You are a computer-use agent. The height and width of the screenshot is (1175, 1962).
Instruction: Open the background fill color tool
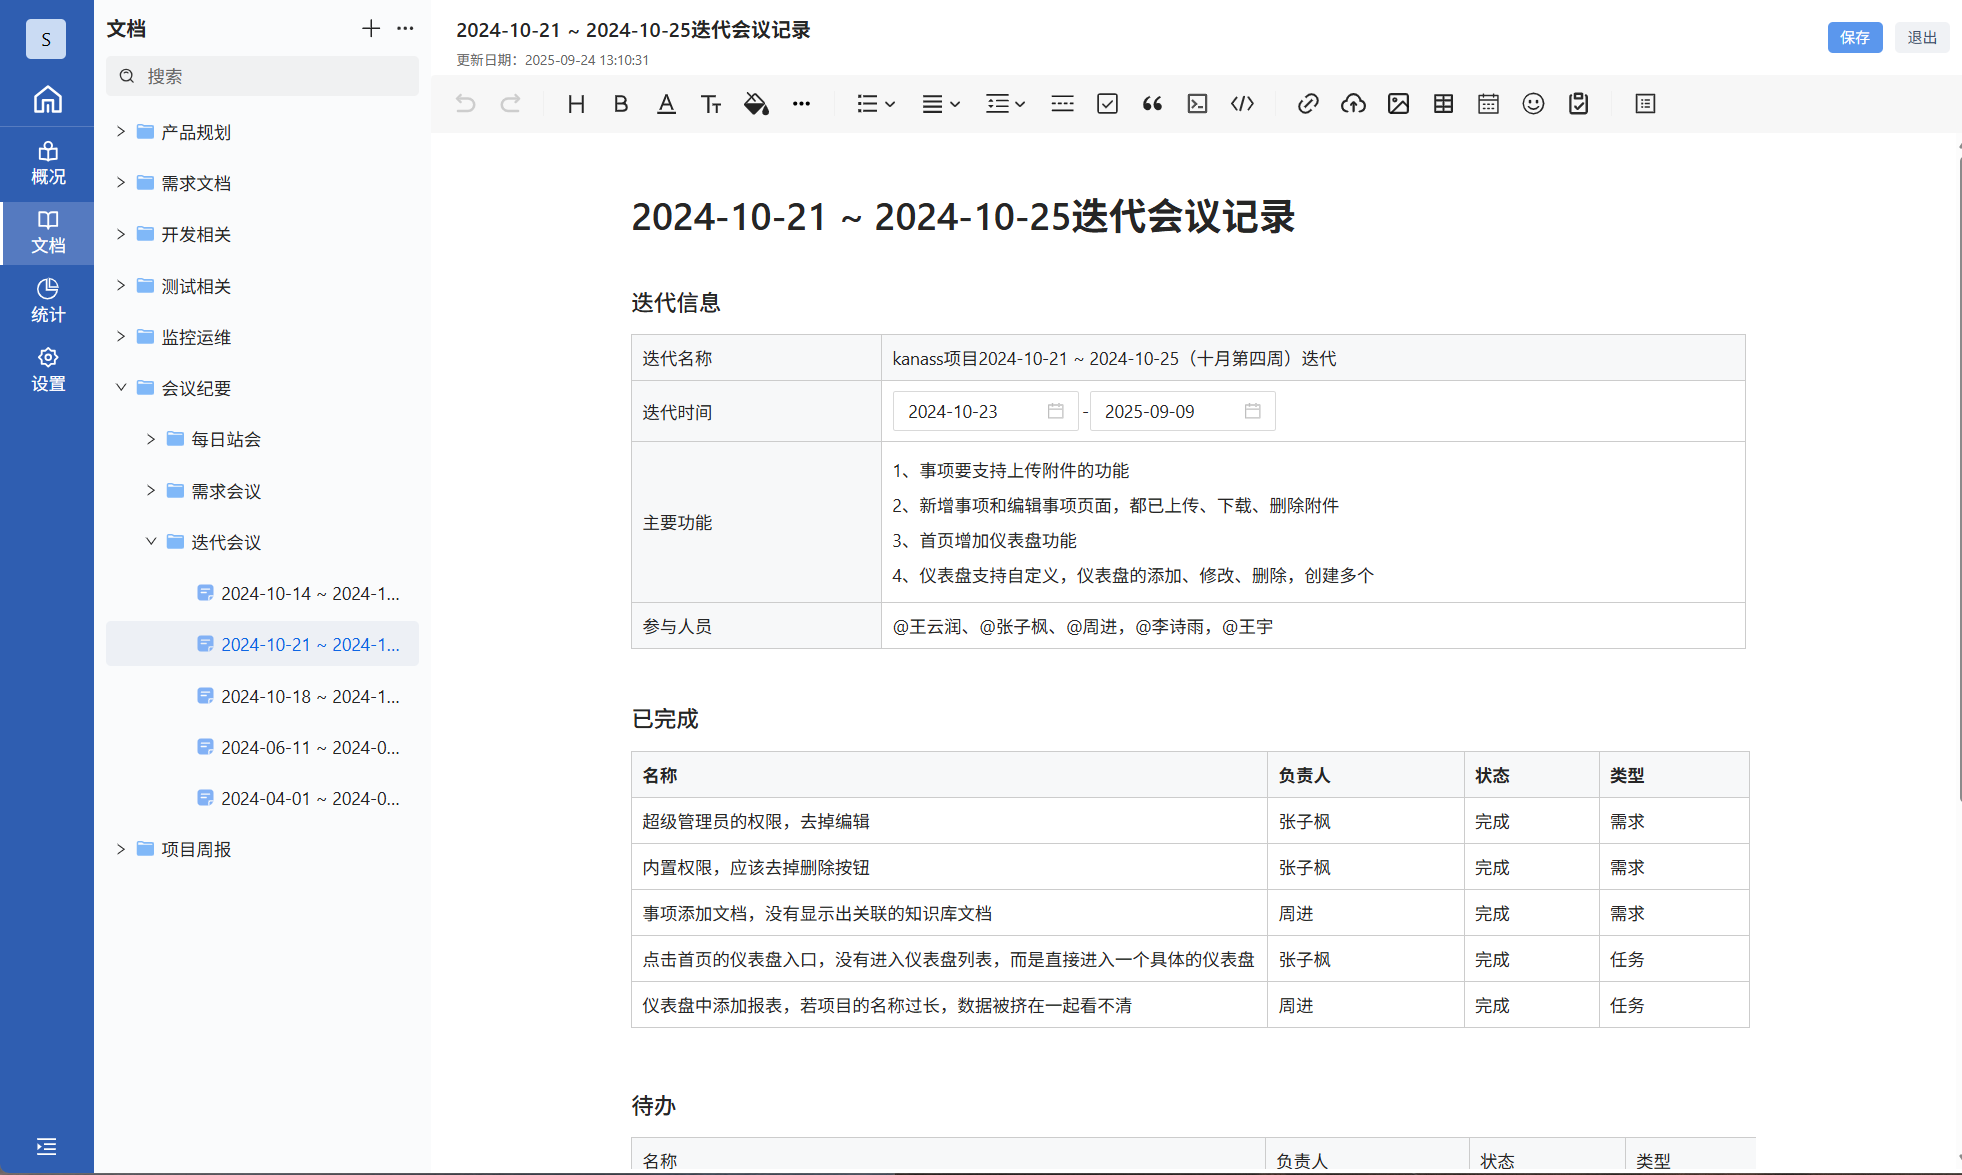coord(756,104)
